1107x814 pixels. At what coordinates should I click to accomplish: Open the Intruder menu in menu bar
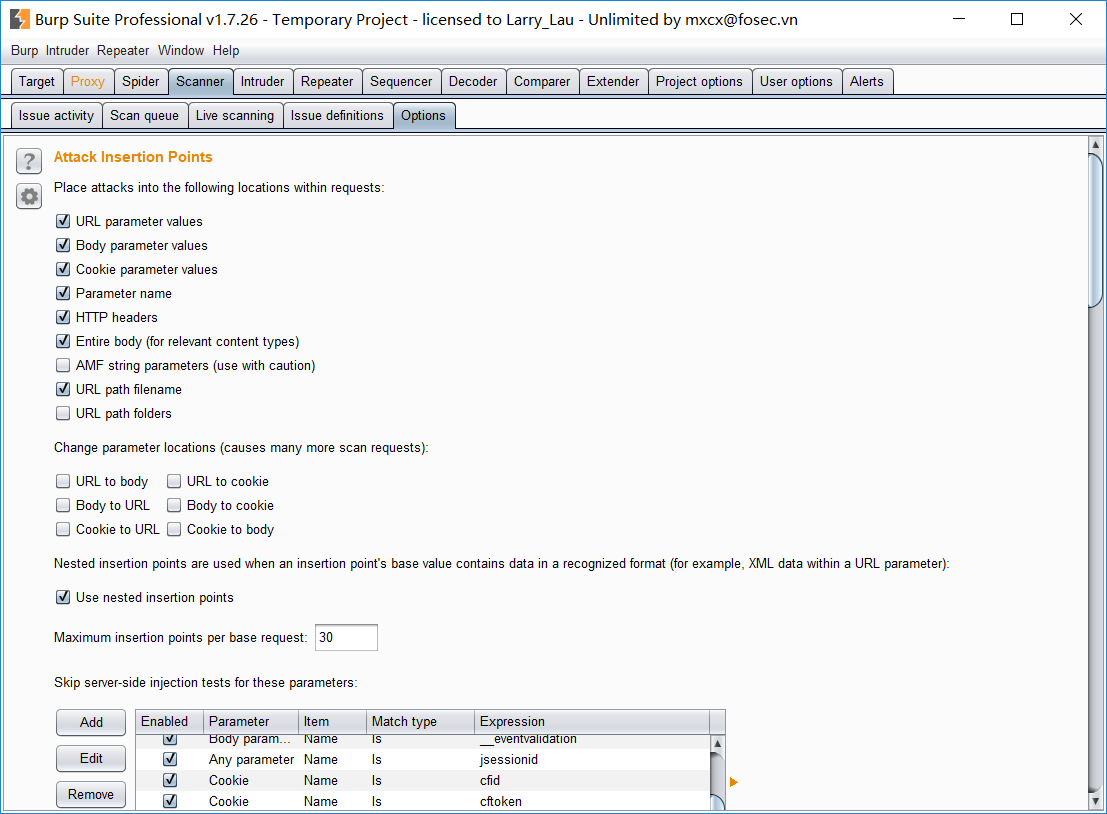point(68,50)
